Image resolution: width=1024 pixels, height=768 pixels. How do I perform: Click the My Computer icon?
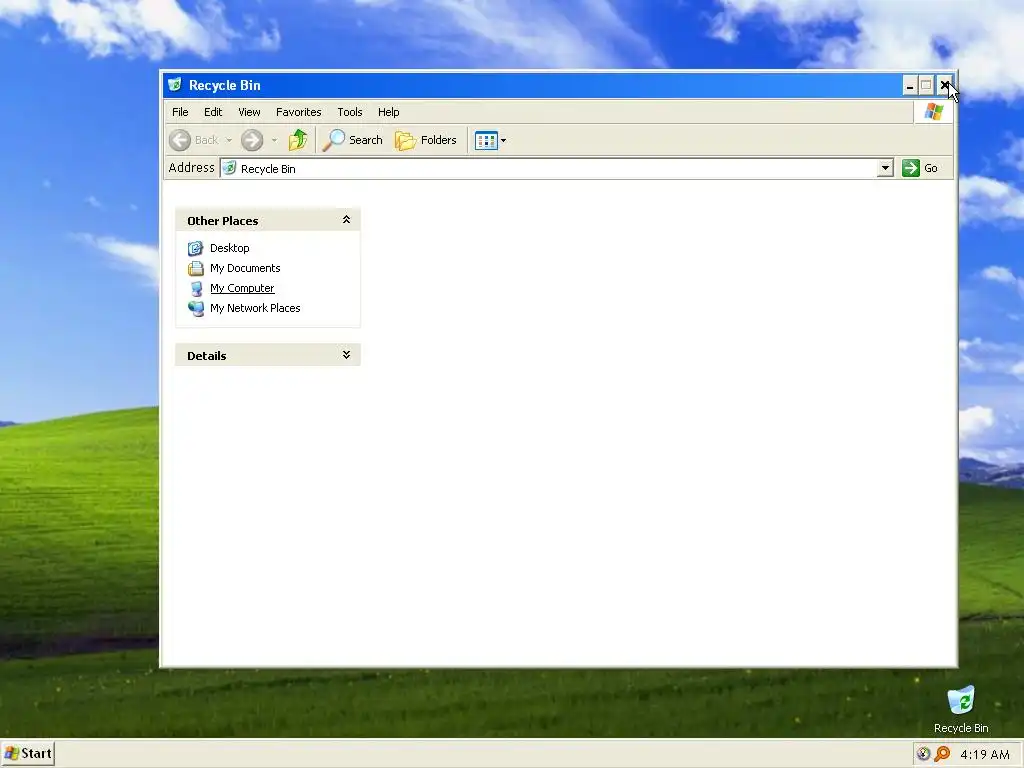coord(196,289)
